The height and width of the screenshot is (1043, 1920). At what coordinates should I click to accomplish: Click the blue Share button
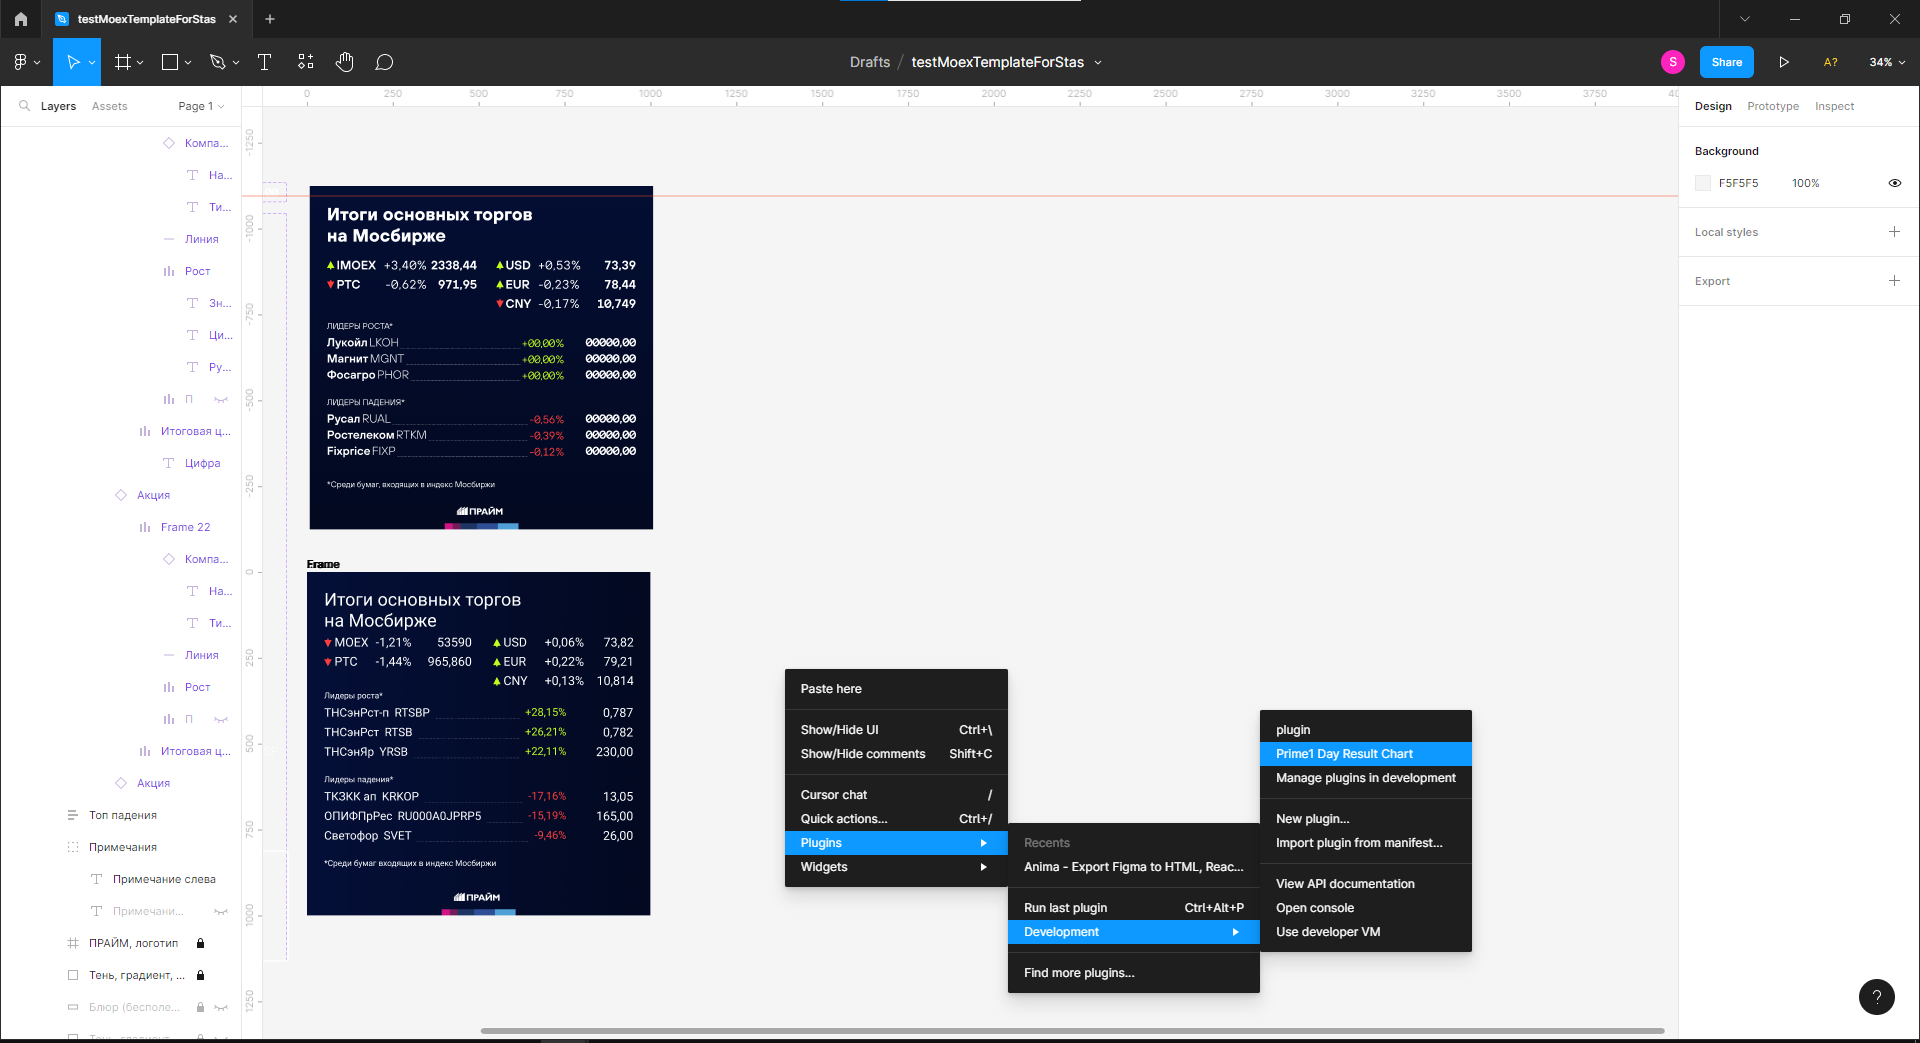click(1726, 62)
